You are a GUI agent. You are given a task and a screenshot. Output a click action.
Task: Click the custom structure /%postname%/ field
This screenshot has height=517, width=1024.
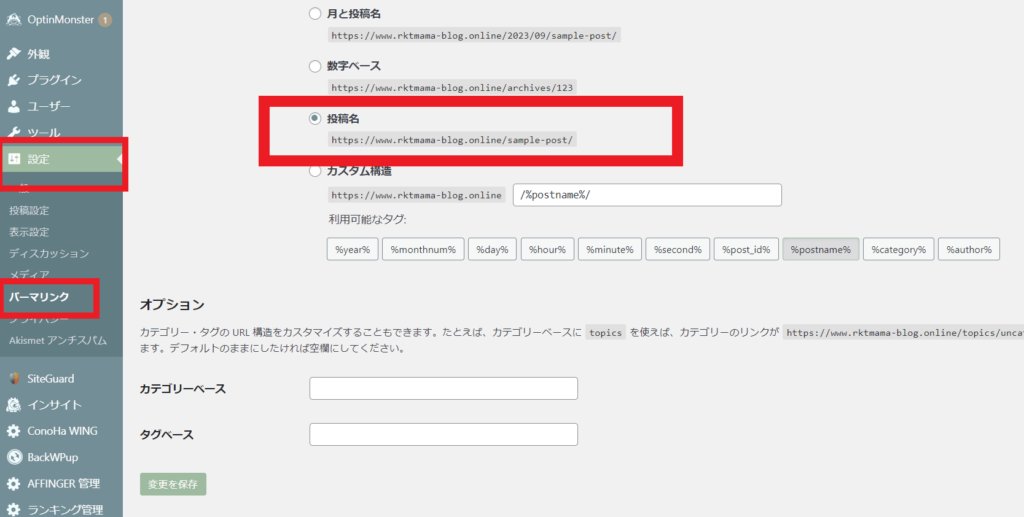(x=646, y=194)
